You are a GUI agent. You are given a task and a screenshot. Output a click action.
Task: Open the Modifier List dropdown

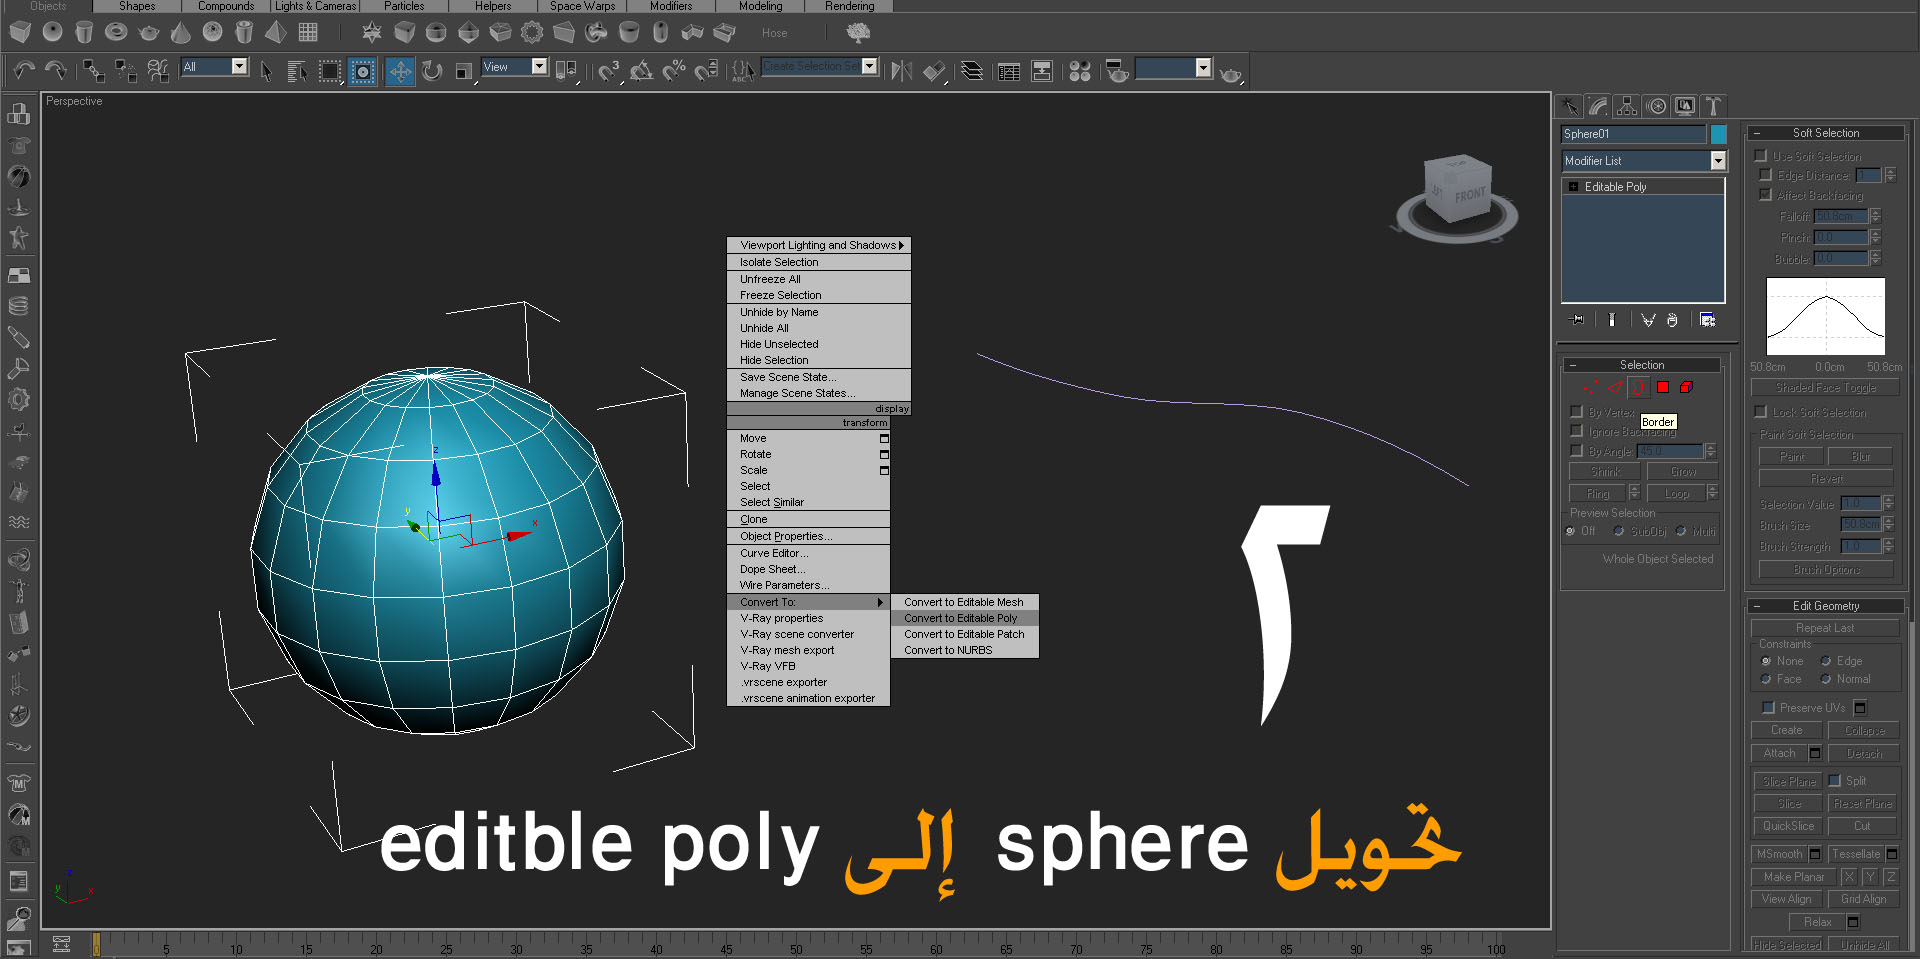(x=1644, y=161)
